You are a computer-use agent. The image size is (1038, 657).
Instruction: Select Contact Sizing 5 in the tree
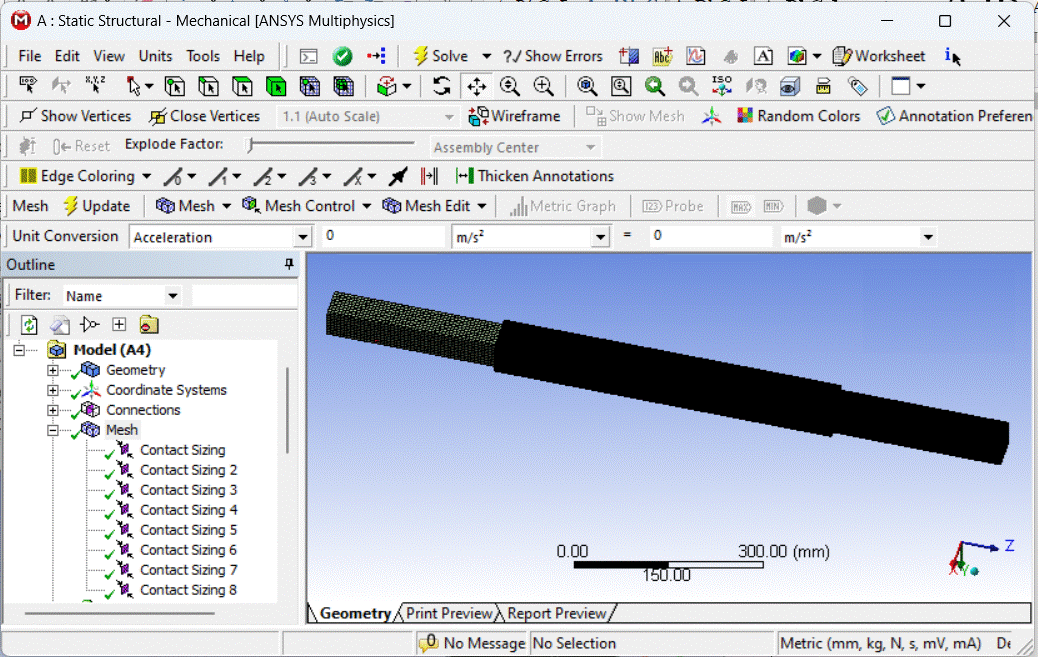[188, 530]
